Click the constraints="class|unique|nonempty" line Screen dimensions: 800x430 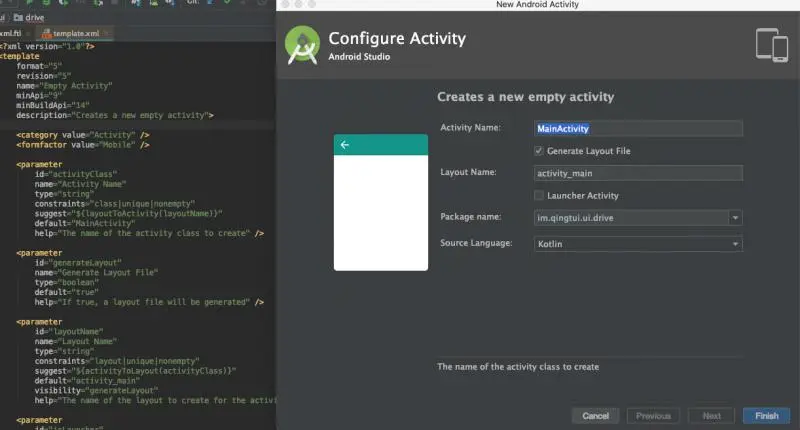pyautogui.click(x=115, y=204)
